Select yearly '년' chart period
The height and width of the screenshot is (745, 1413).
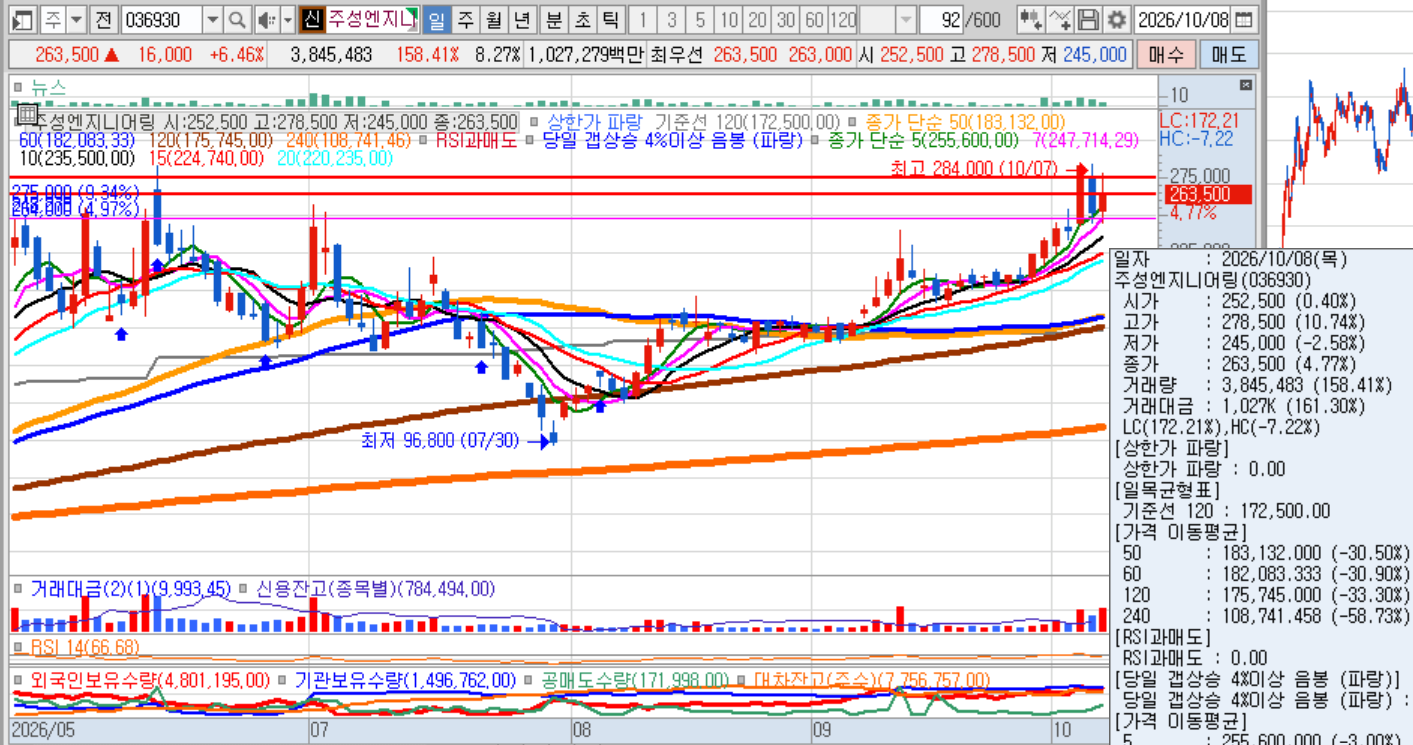pyautogui.click(x=521, y=19)
